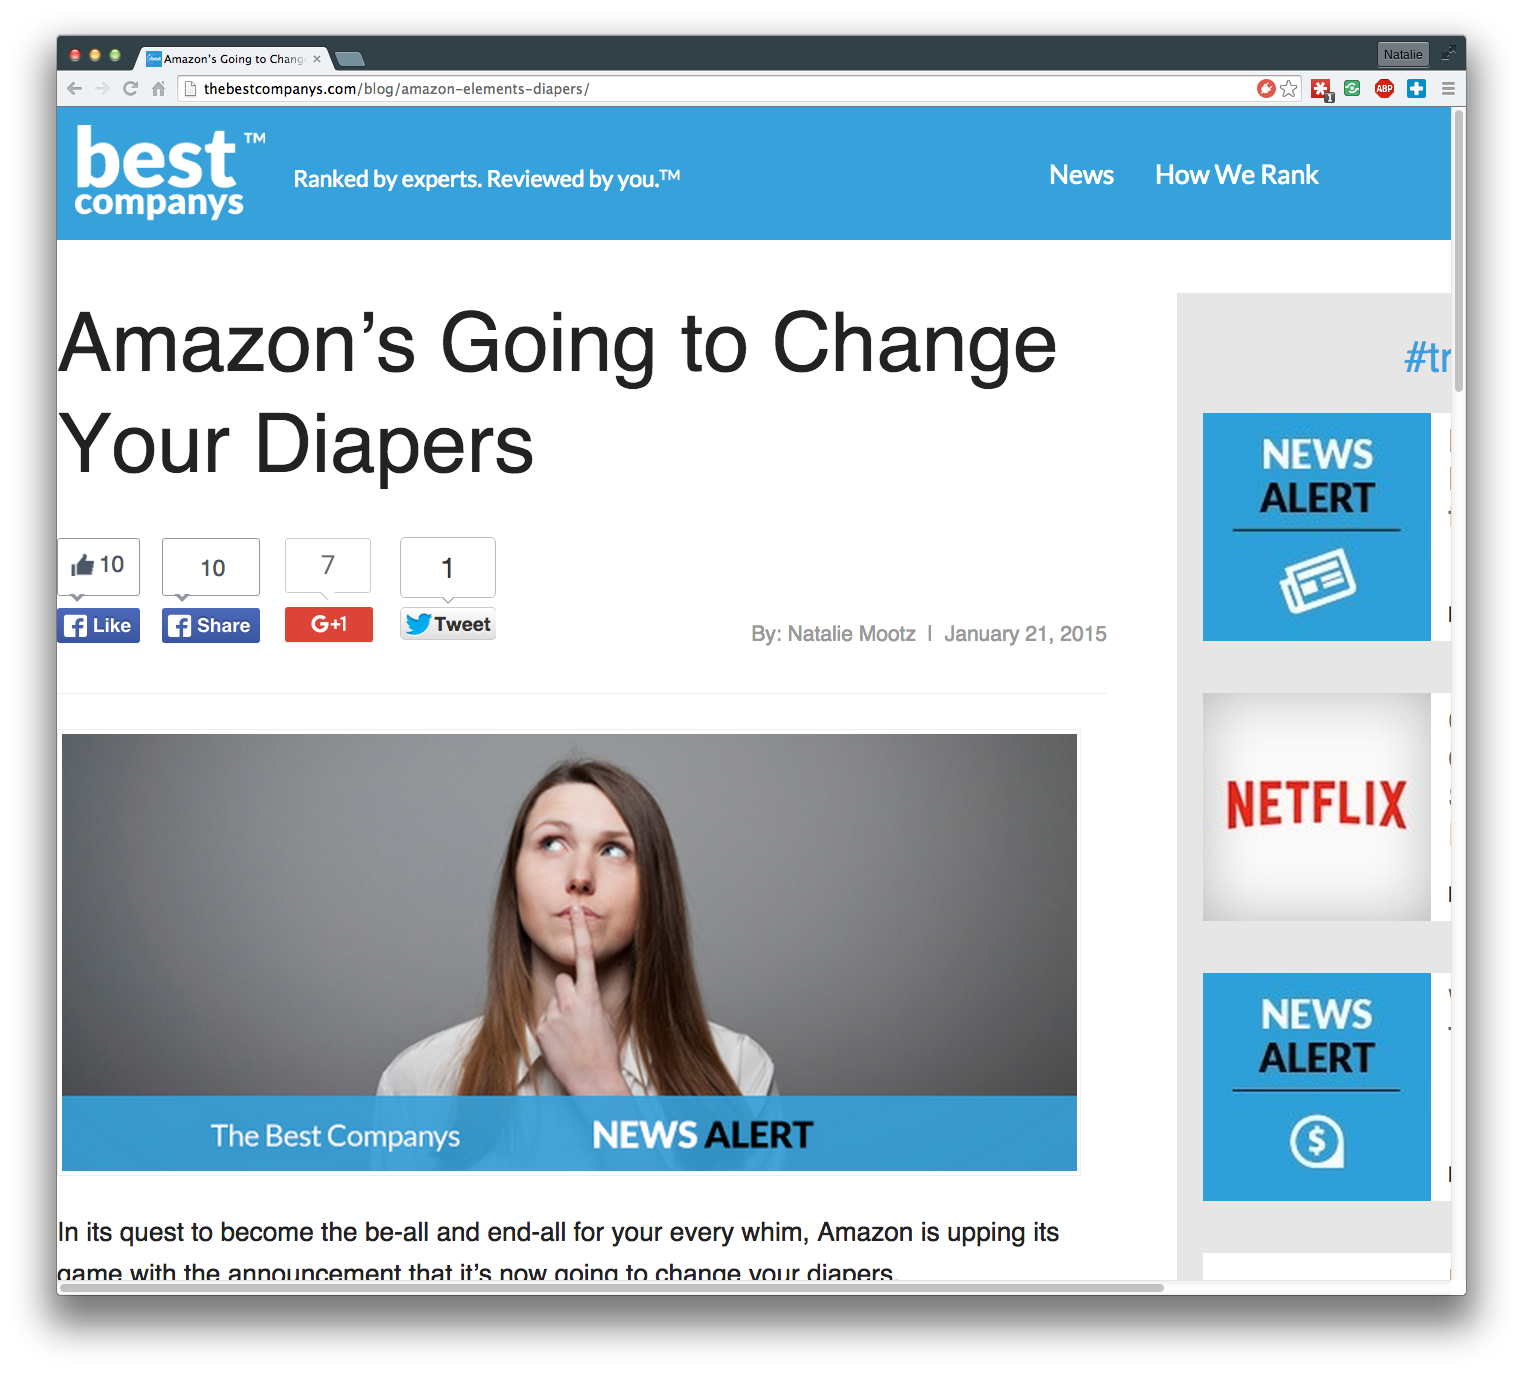Share the article via Facebook Share
Screen dimensions: 1523x1374
[211, 626]
